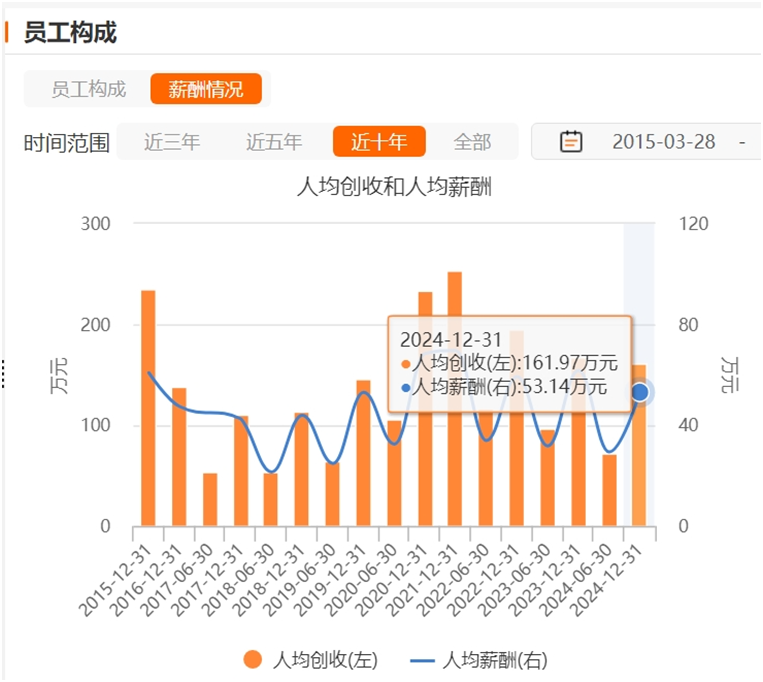Set time range to 近三年

[172, 142]
